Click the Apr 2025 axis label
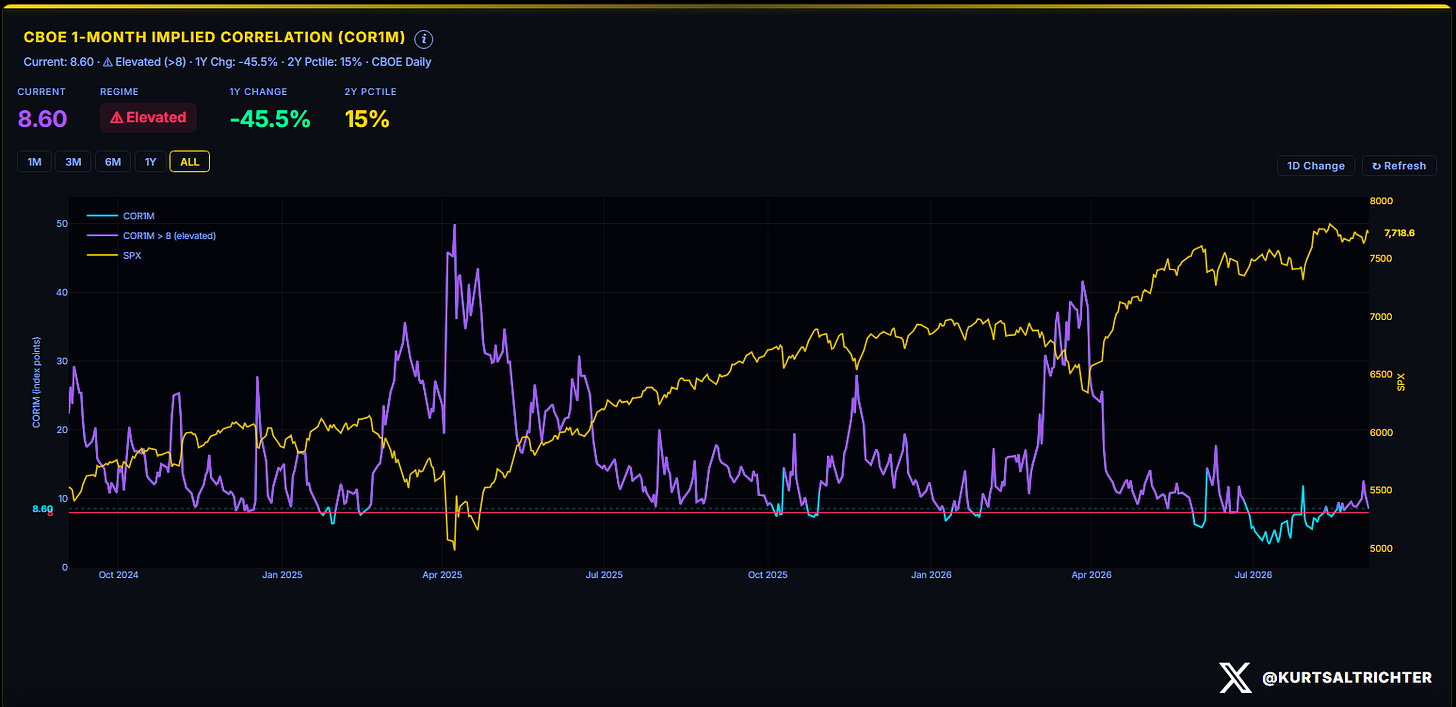1456x707 pixels. (442, 575)
